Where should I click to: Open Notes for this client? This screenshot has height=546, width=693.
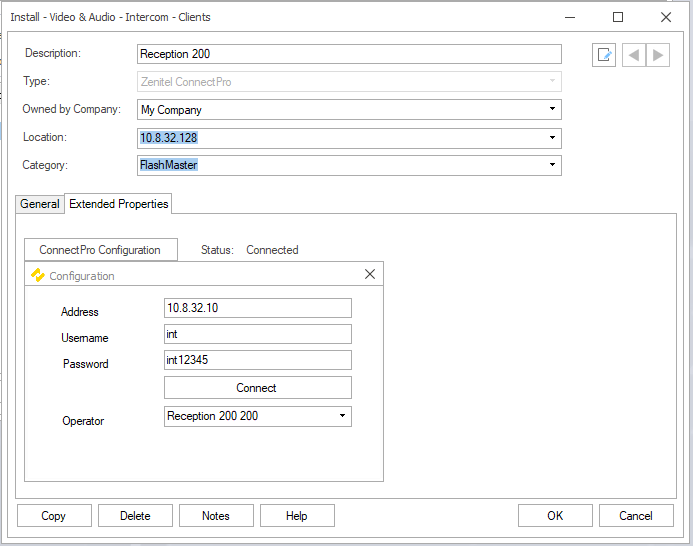(x=216, y=516)
